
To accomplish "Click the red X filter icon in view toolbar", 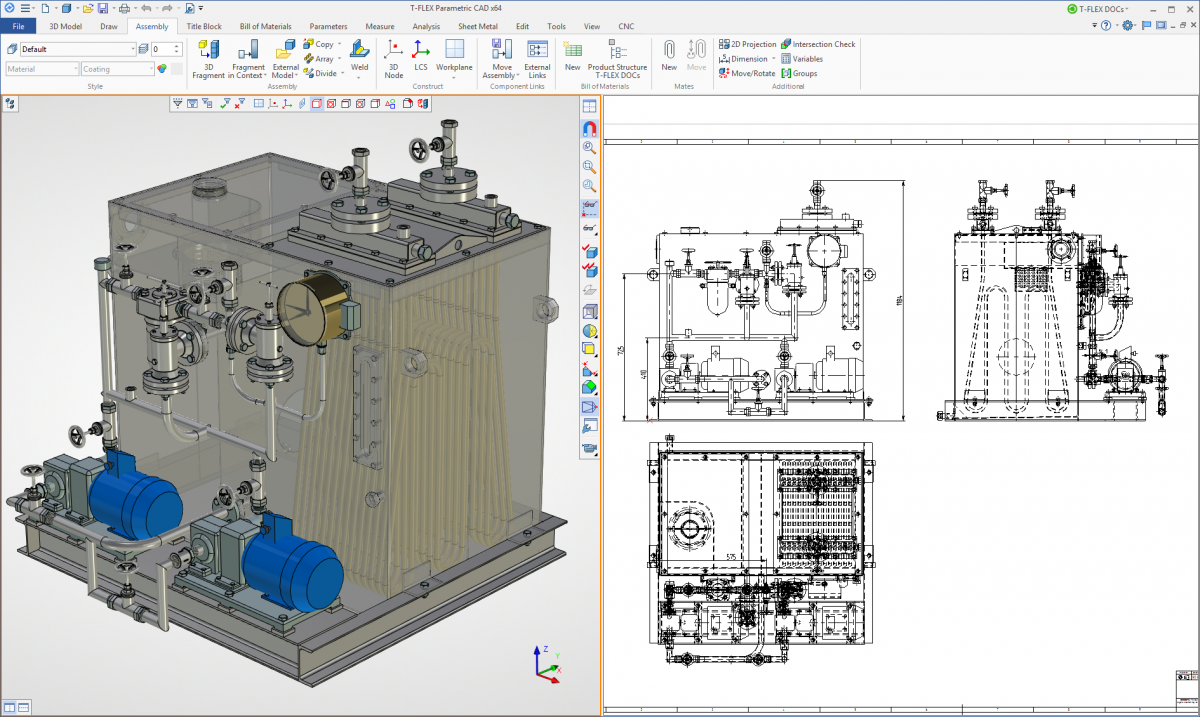I will click(239, 102).
